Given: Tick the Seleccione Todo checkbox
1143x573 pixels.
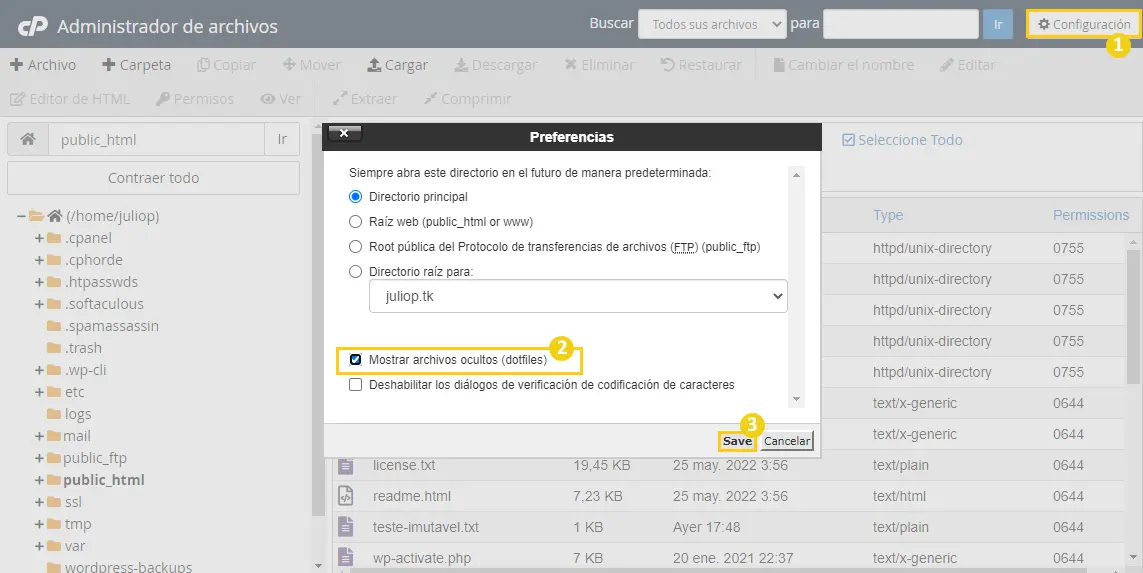Looking at the screenshot, I should click(x=849, y=140).
